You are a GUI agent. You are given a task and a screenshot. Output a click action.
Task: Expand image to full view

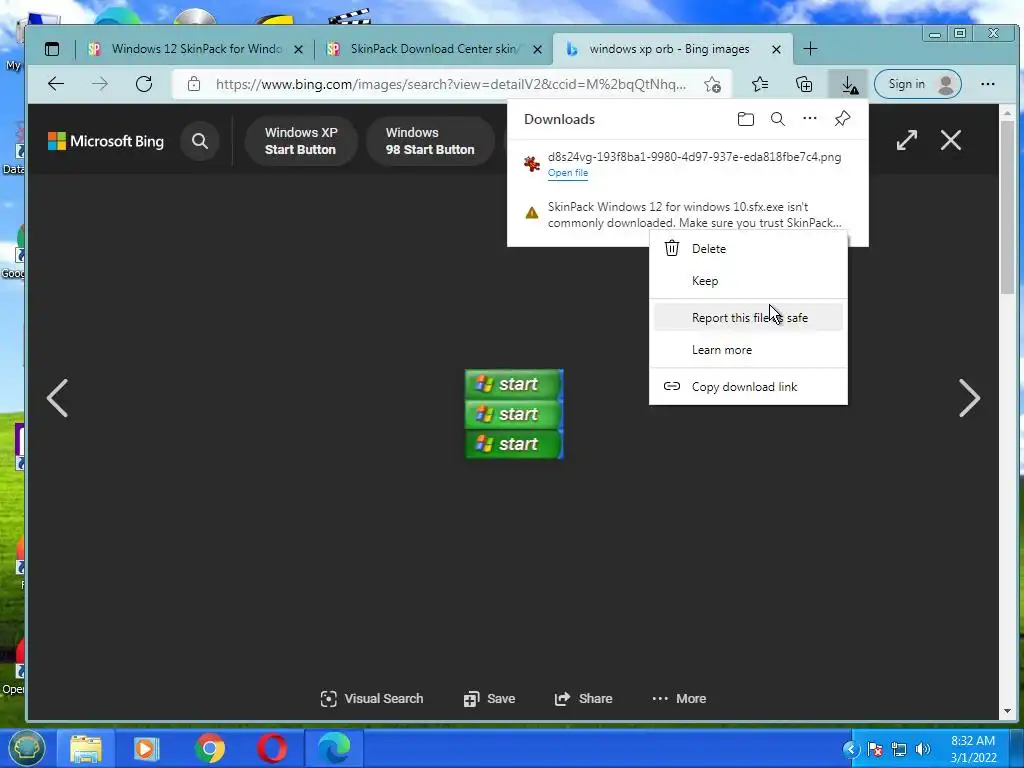tap(906, 140)
